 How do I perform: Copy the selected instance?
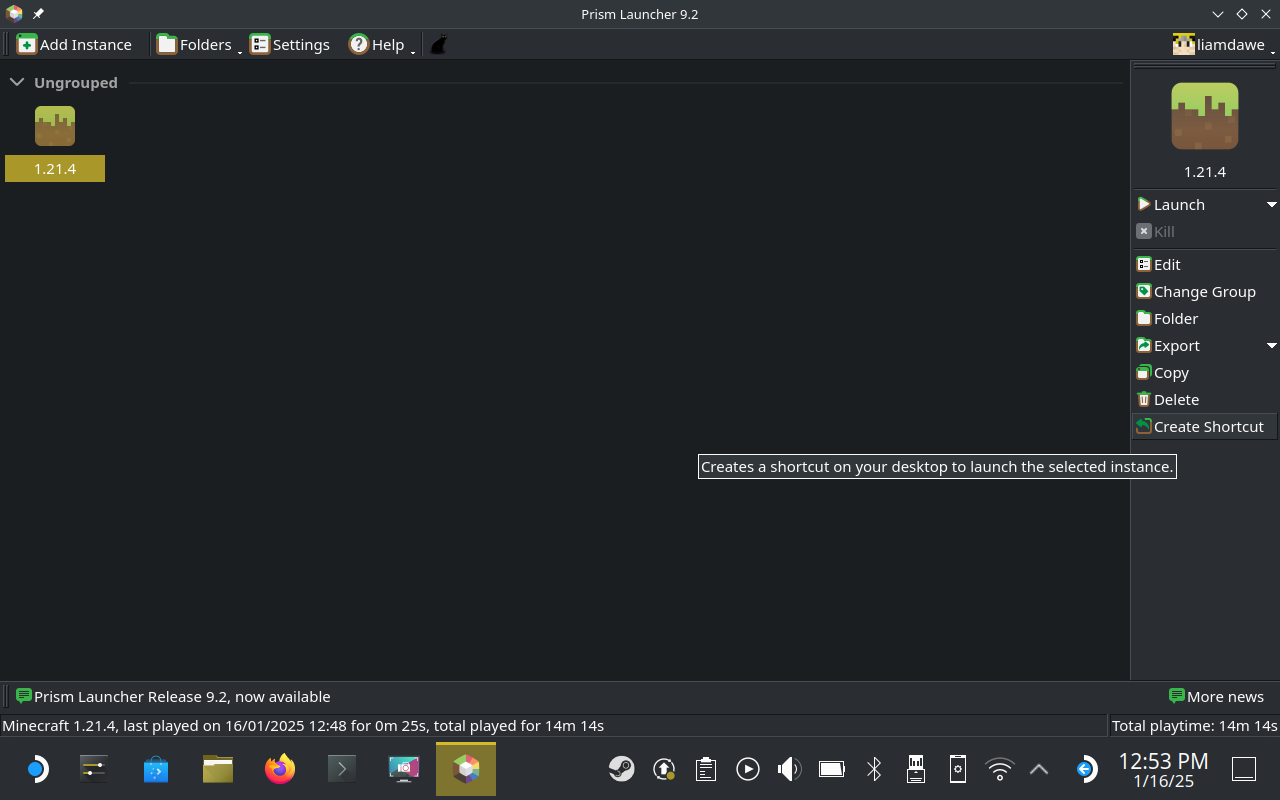1170,372
